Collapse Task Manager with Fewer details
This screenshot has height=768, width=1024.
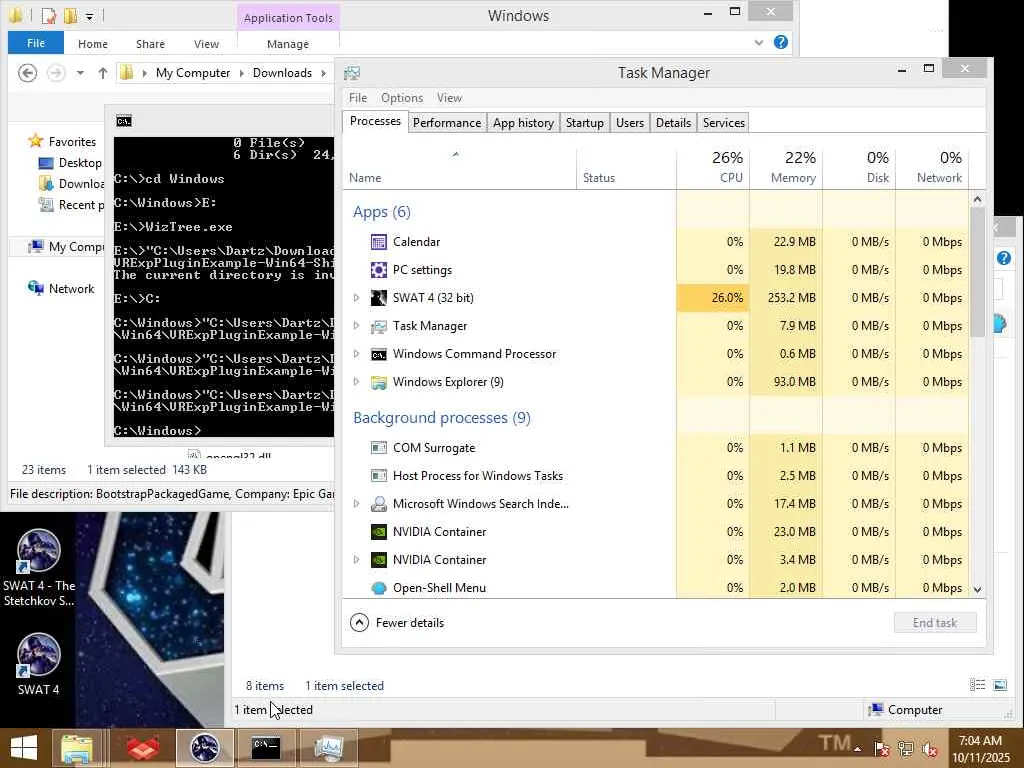click(397, 623)
